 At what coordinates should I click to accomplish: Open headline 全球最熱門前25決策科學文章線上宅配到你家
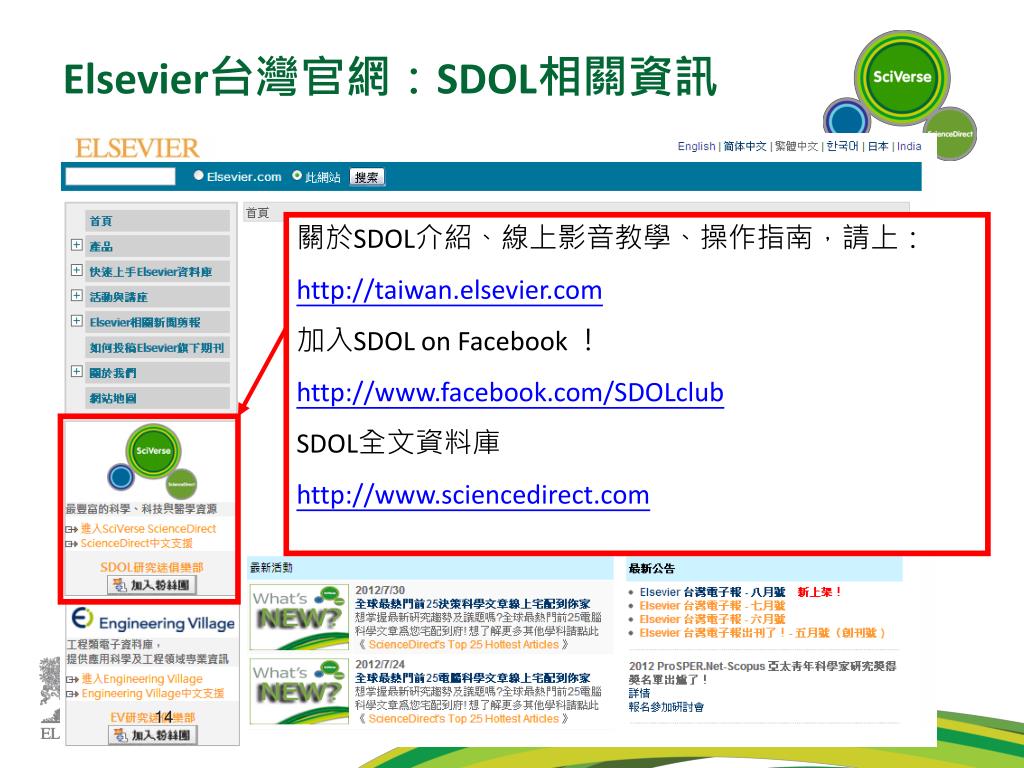473,604
